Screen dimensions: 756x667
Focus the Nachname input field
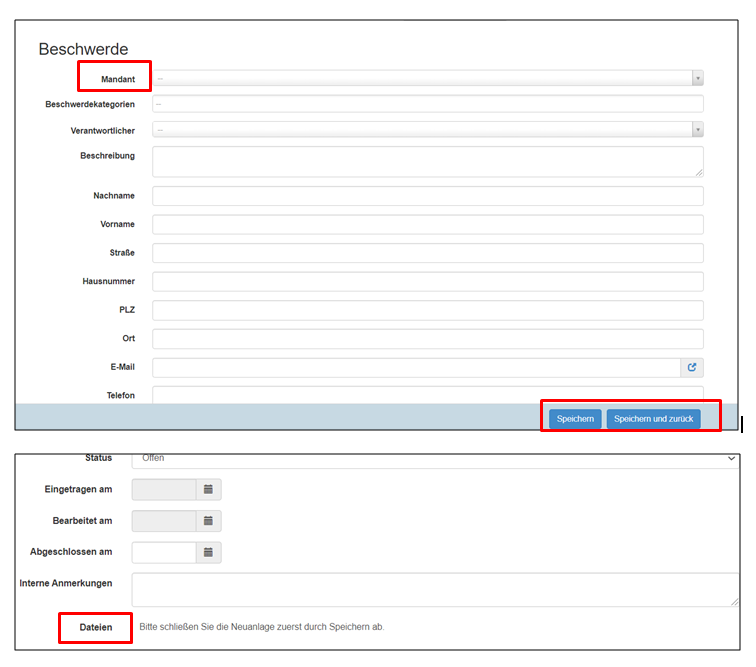coord(427,196)
